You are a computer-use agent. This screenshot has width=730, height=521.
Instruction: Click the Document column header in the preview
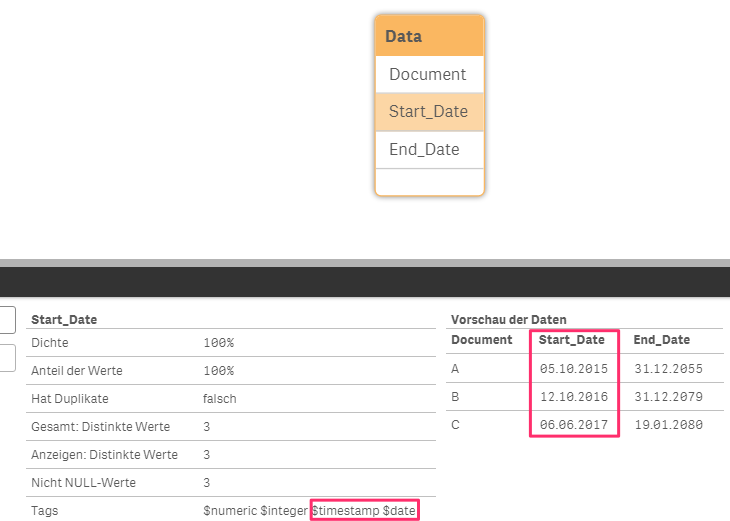(482, 340)
